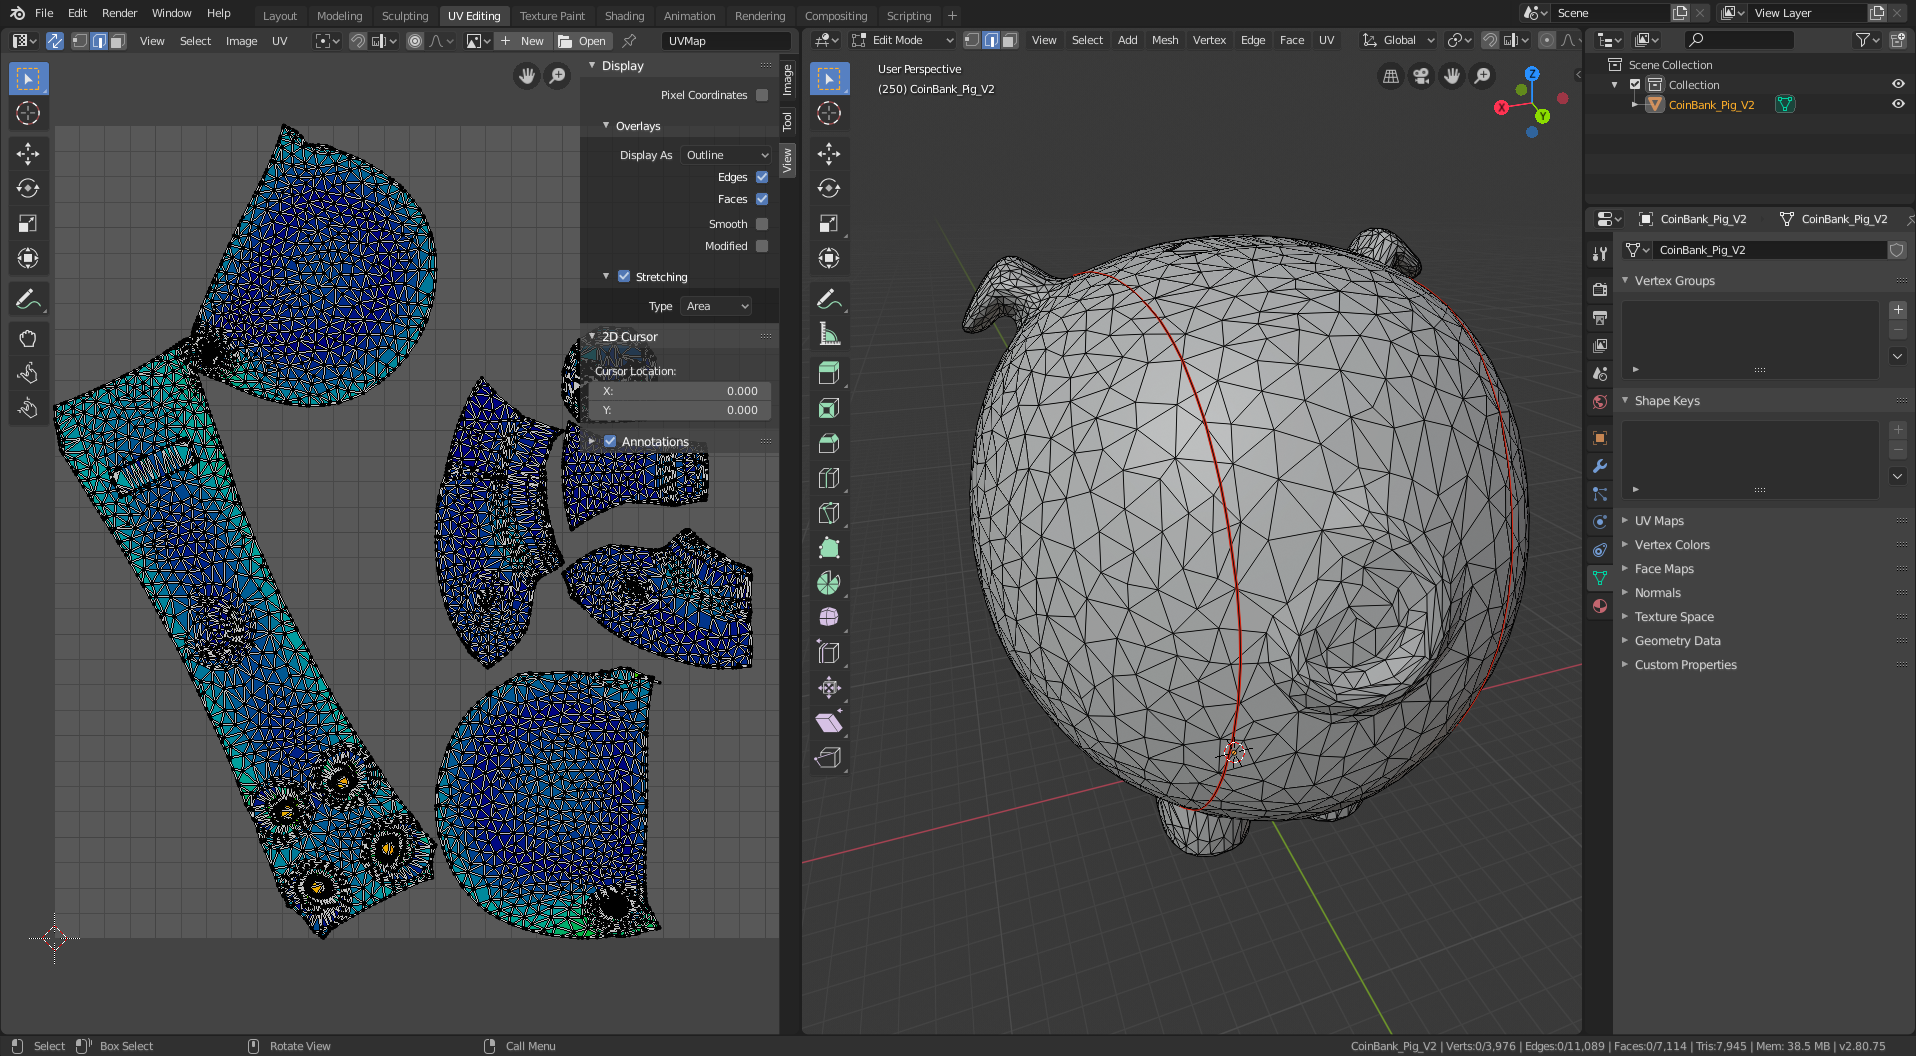Click the Material properties tab icon
The width and height of the screenshot is (1916, 1056).
[x=1600, y=606]
